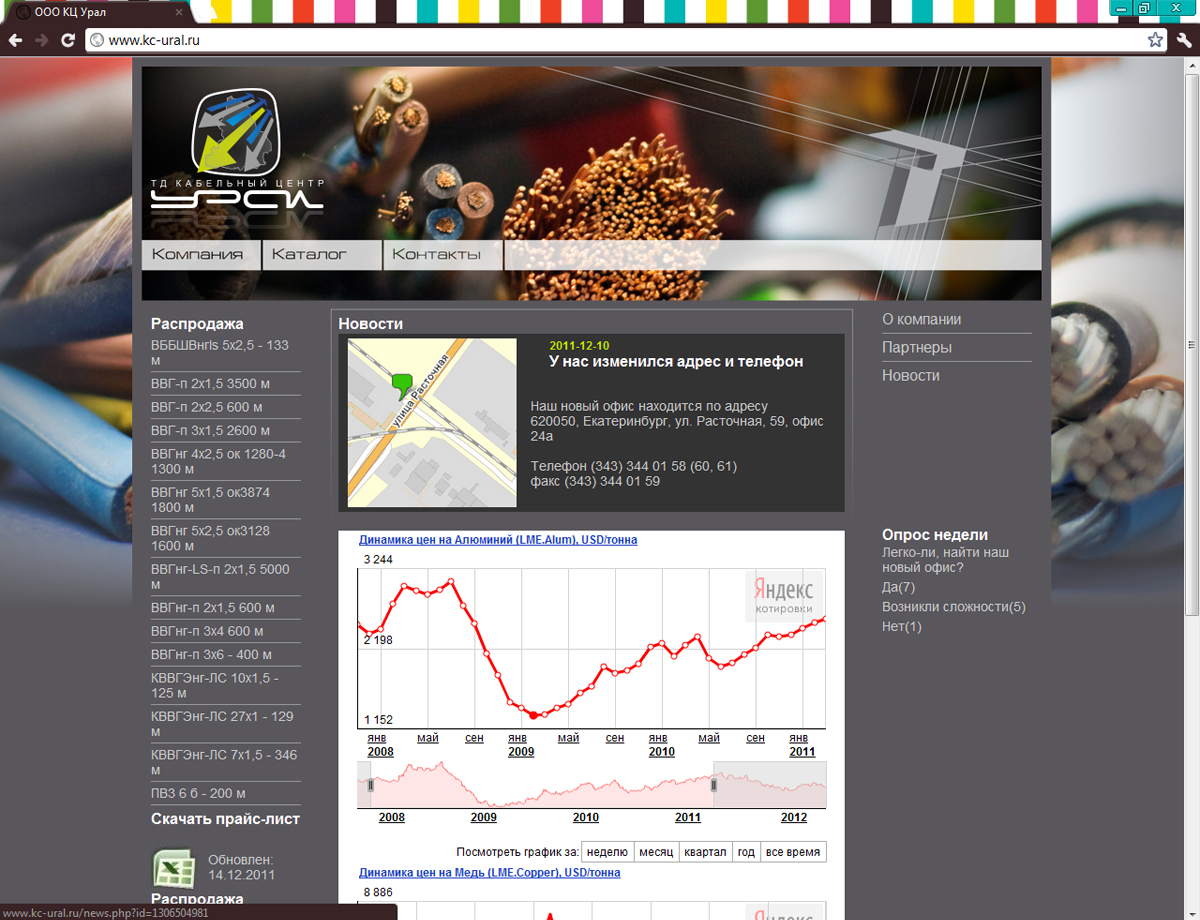
Task: Show chart for все время period
Action: (x=793, y=852)
